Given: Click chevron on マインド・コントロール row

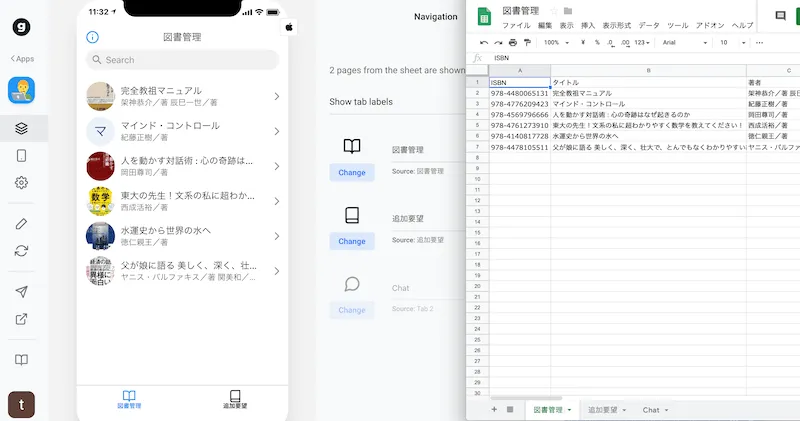Looking at the screenshot, I should tap(277, 131).
